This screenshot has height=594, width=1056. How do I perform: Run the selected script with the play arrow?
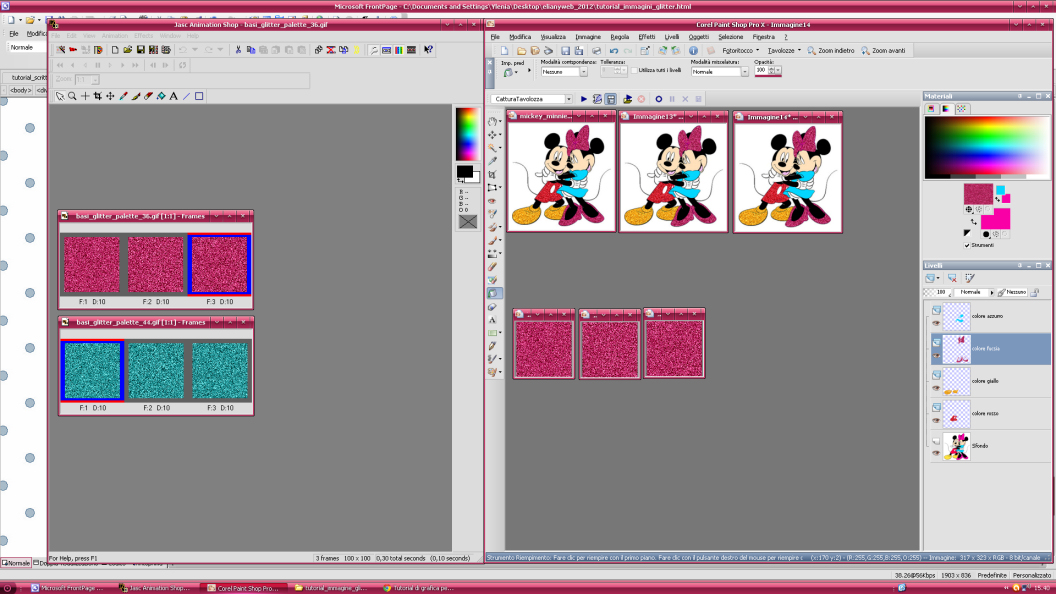(584, 99)
